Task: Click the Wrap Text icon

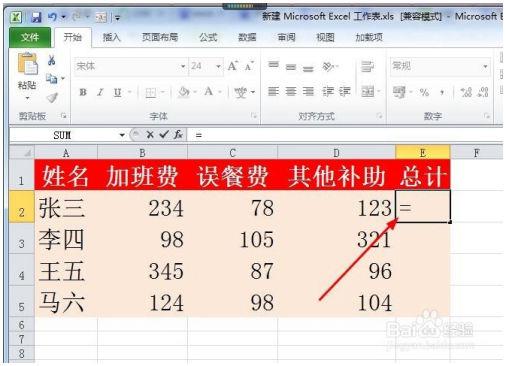Action: (368, 66)
